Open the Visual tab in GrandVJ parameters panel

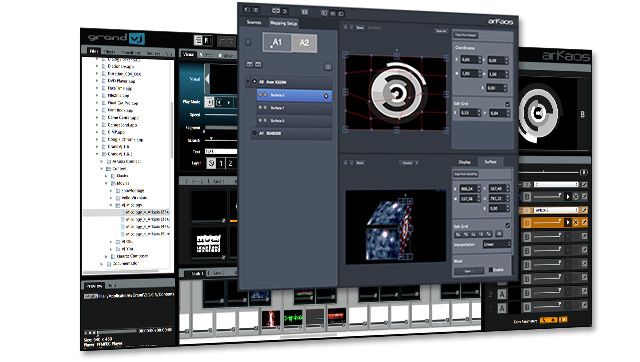188,54
